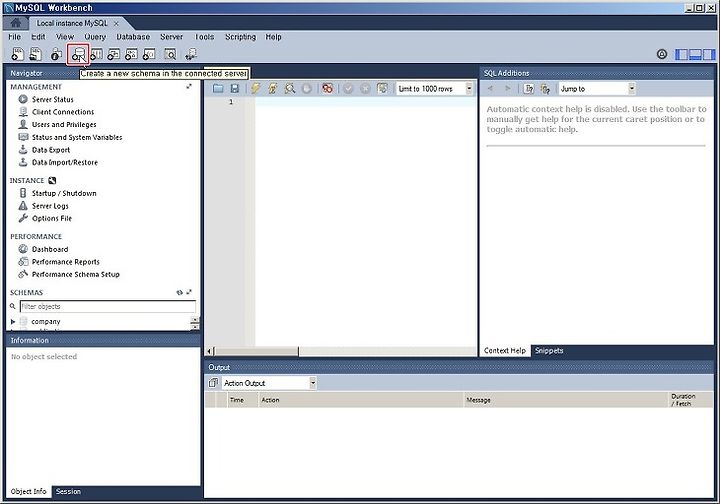Open performance Dashboard

(50, 249)
